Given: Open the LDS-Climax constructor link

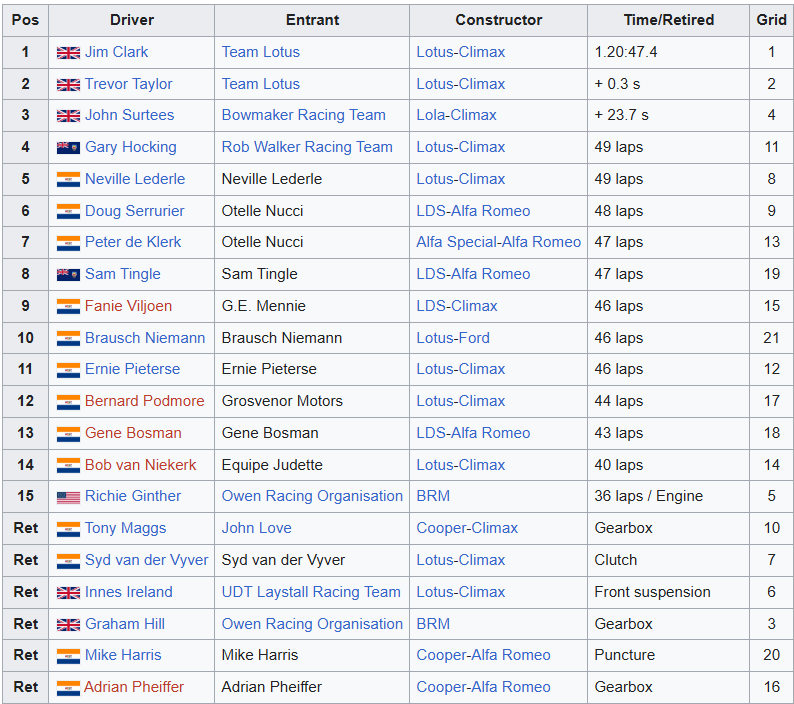Looking at the screenshot, I should [x=457, y=306].
